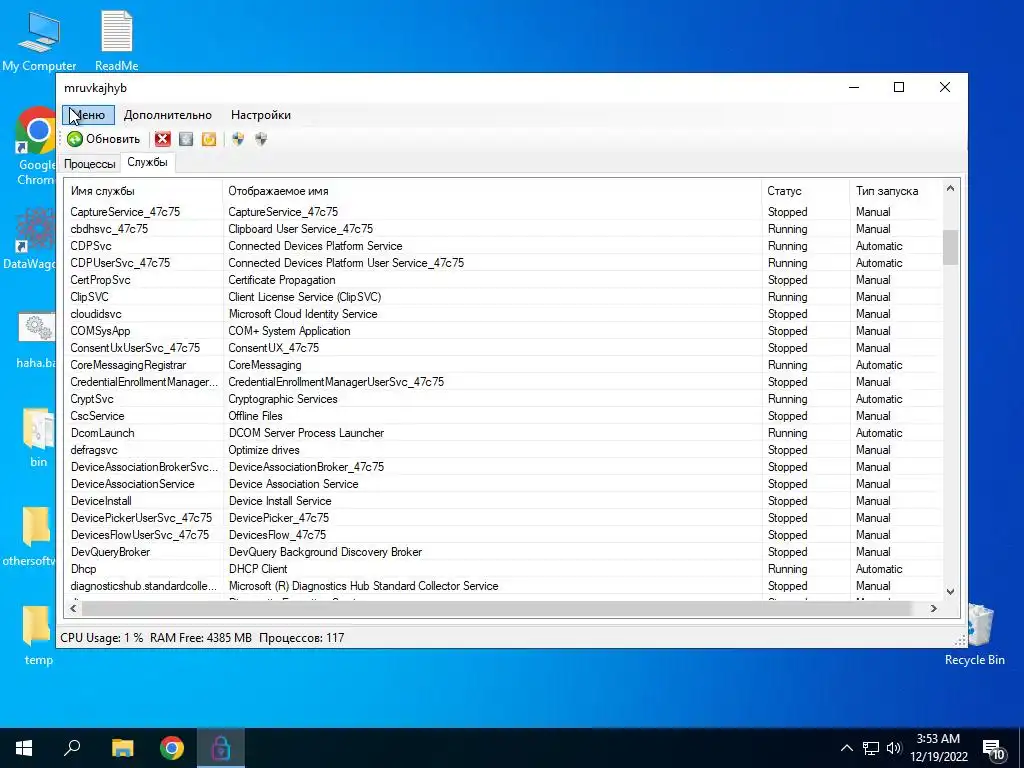Click the Процессов: 117 status bar entry

[x=302, y=637]
